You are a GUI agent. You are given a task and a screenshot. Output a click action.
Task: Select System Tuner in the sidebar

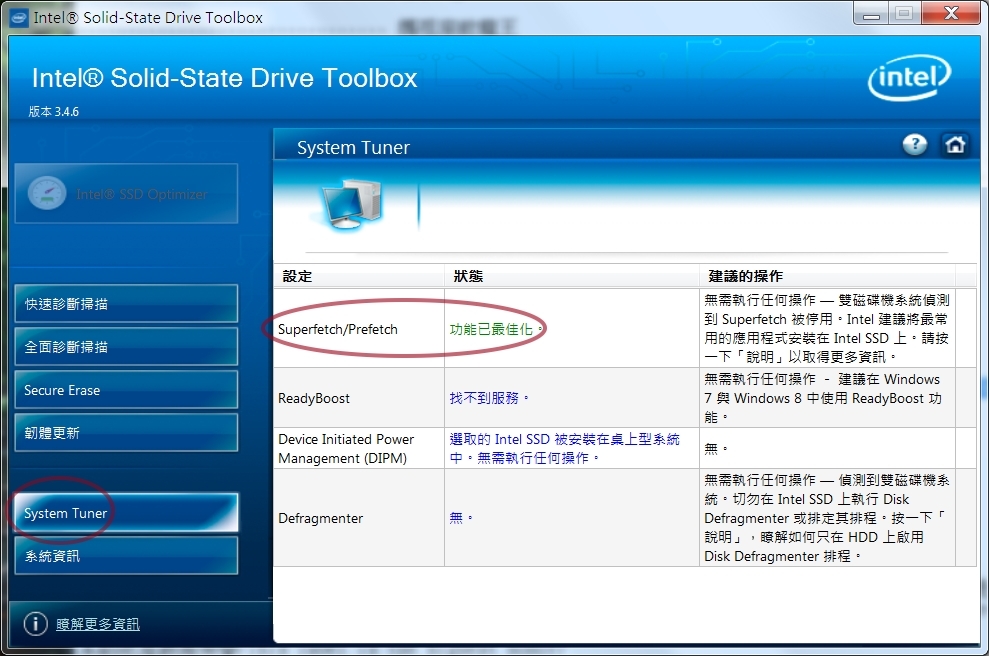pyautogui.click(x=126, y=513)
